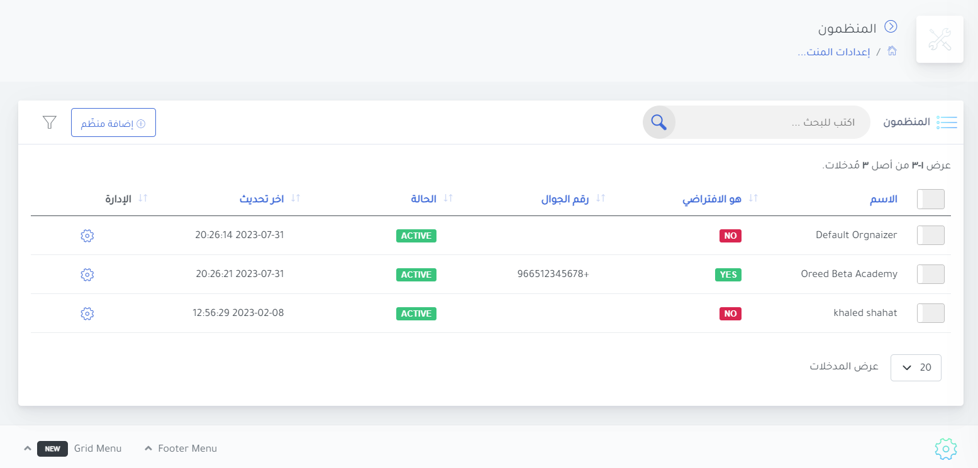Click the filter funnel icon

coord(49,122)
